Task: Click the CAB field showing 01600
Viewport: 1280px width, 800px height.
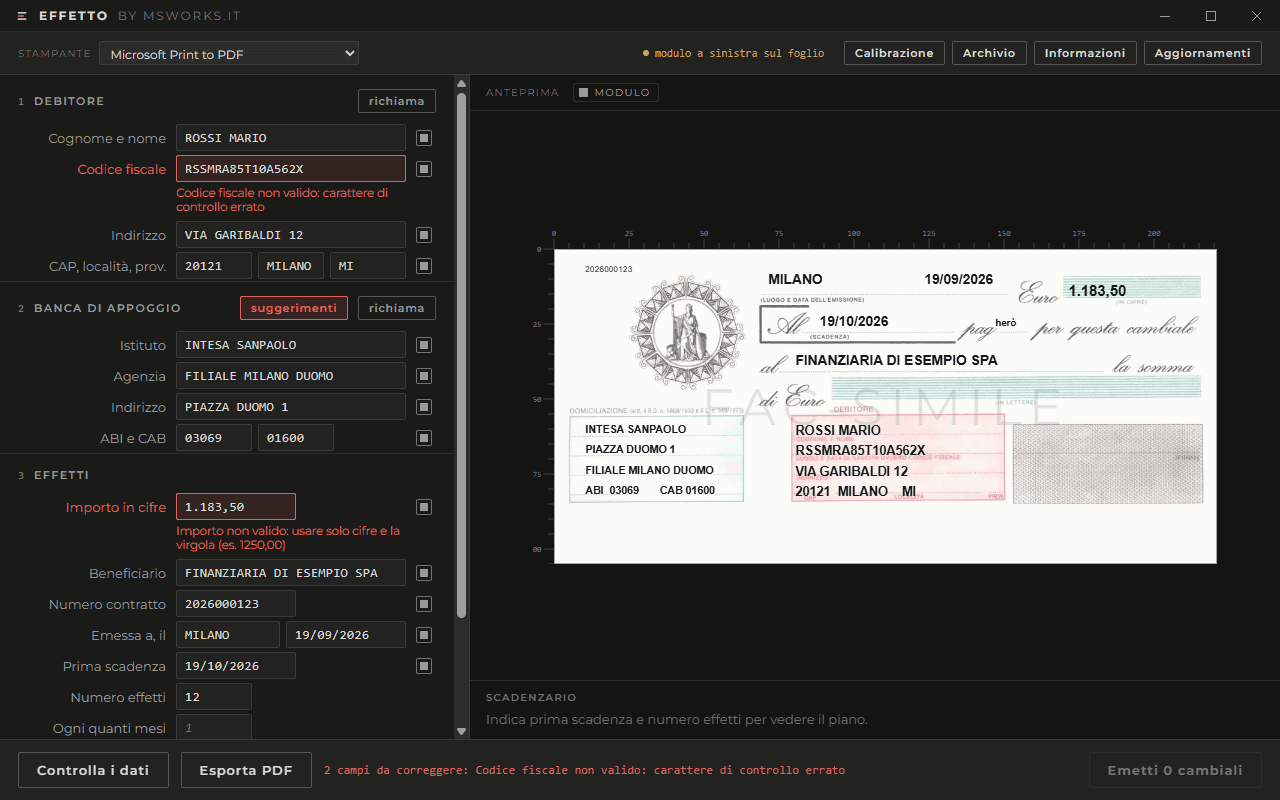Action: coord(296,438)
